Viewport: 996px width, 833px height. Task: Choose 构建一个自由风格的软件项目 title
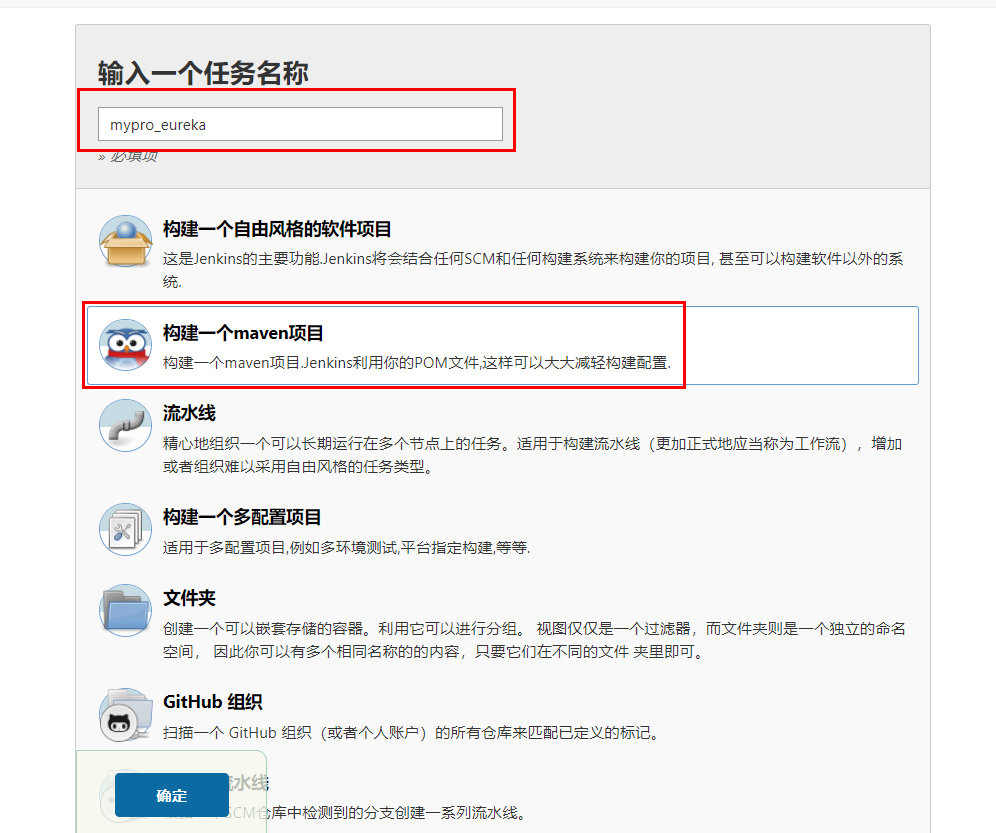[x=277, y=229]
